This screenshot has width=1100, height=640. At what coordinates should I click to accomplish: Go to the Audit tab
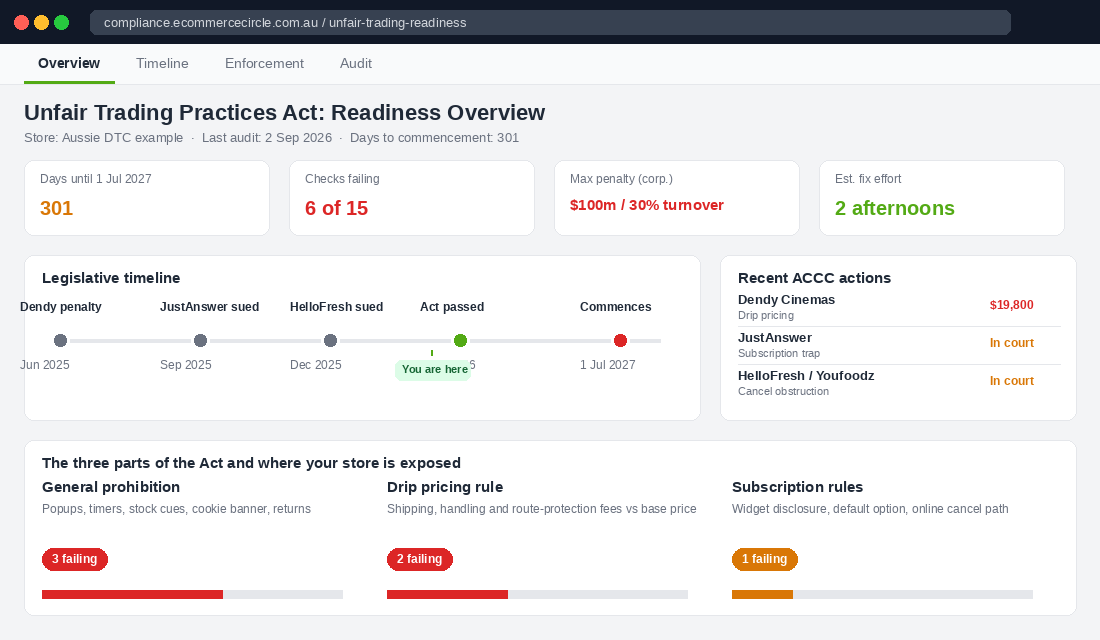(x=356, y=63)
